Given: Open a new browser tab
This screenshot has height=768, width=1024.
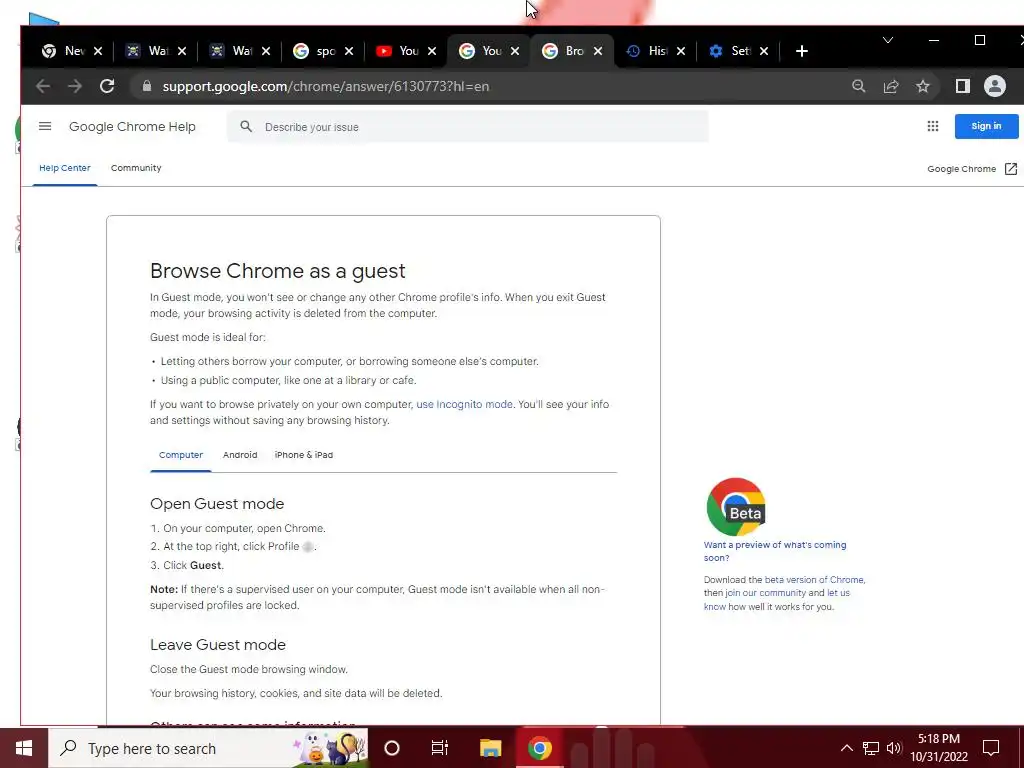Looking at the screenshot, I should point(802,51).
